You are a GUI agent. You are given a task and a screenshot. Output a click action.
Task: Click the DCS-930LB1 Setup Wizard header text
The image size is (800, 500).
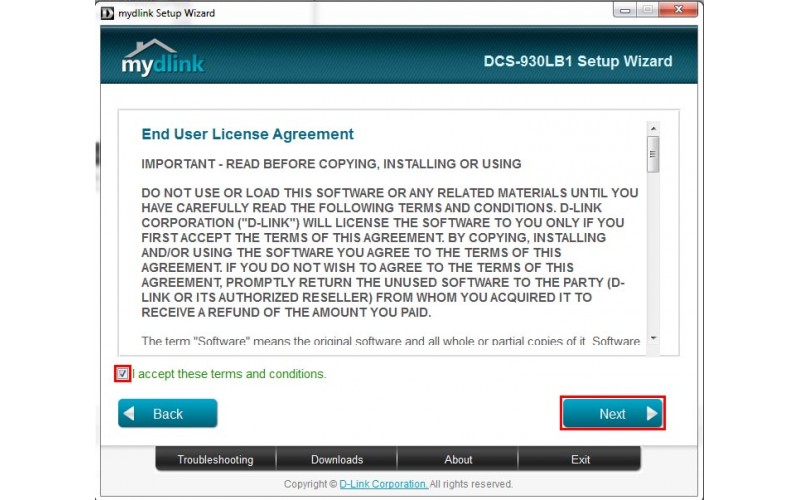pos(577,61)
